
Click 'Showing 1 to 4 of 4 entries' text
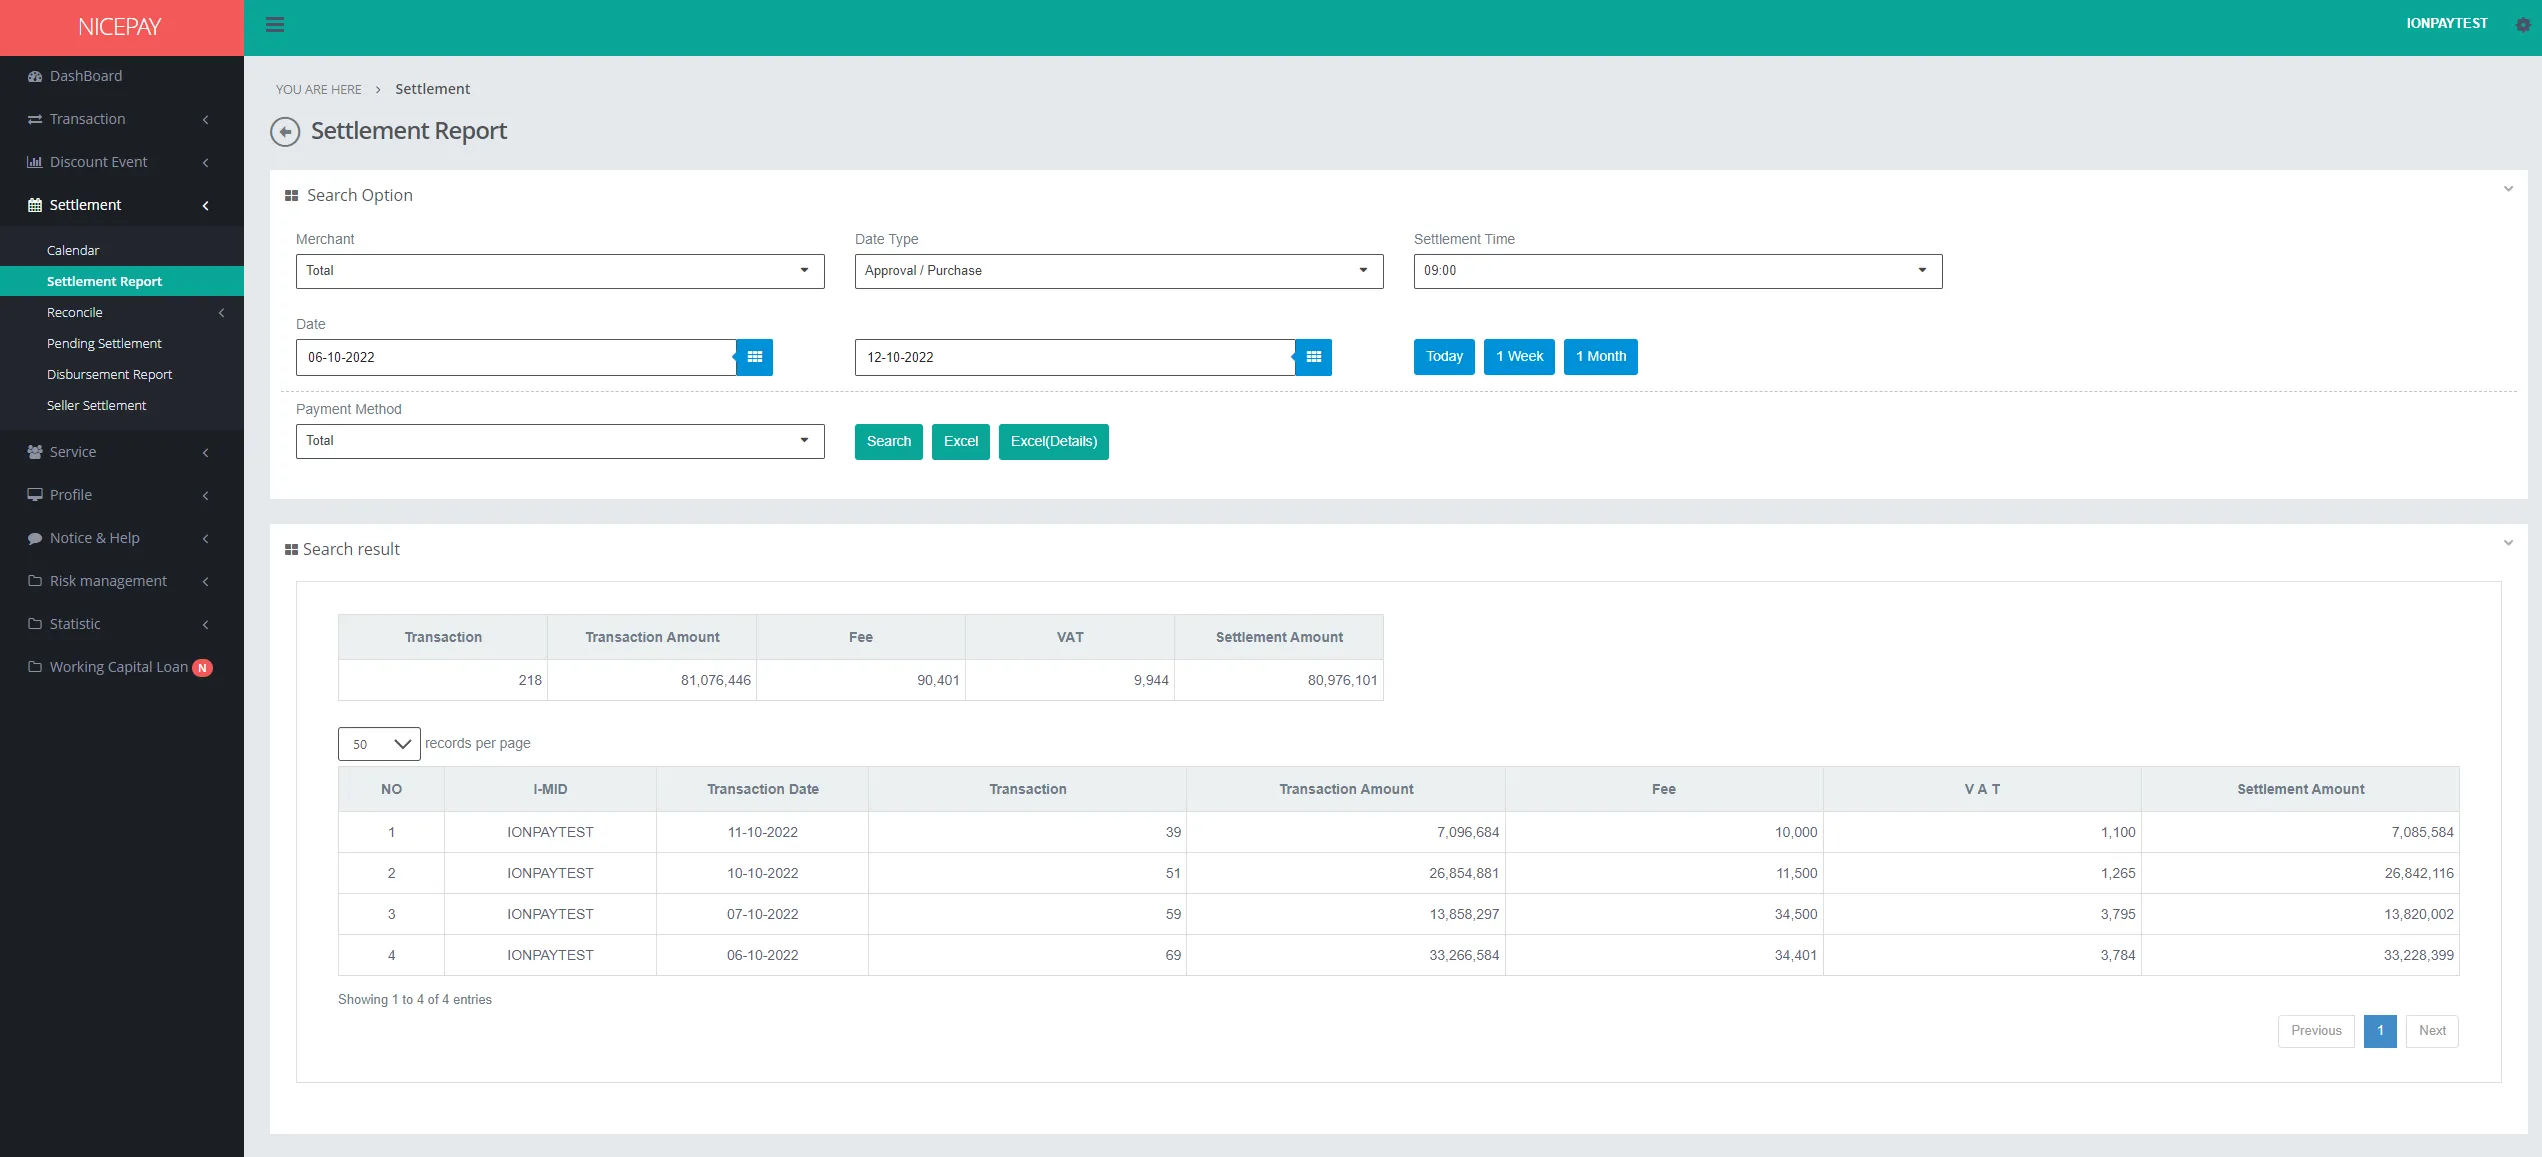point(415,1000)
